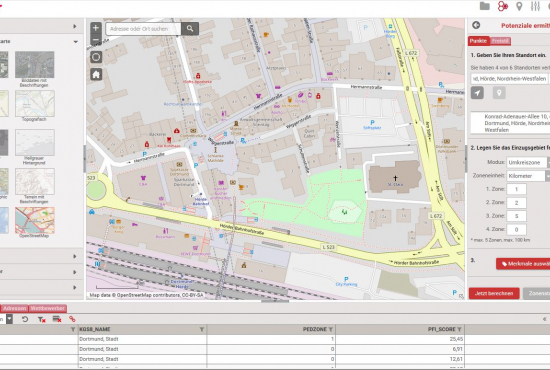Click the PEDZONE cell with value 1
The image size is (550, 370).
click(x=271, y=339)
